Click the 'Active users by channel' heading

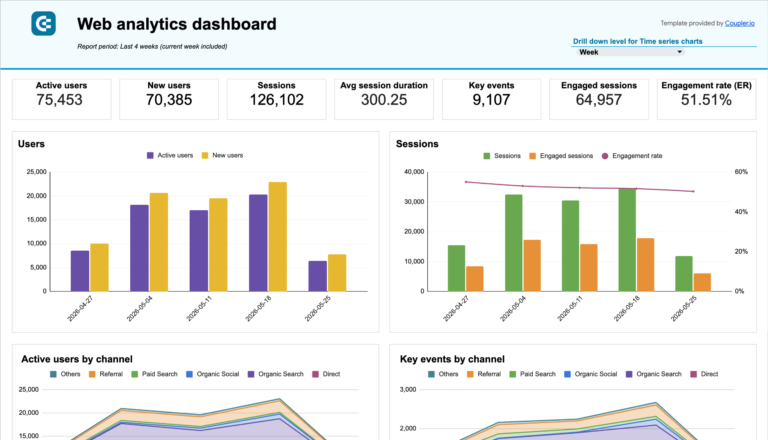(77, 359)
